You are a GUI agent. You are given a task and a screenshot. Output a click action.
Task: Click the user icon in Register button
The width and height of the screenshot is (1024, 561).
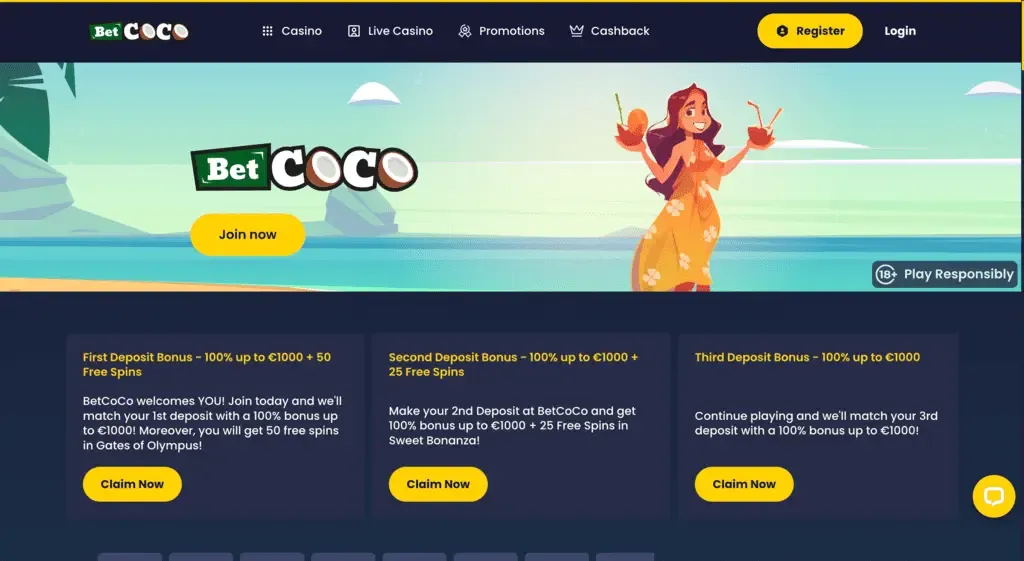pos(782,31)
